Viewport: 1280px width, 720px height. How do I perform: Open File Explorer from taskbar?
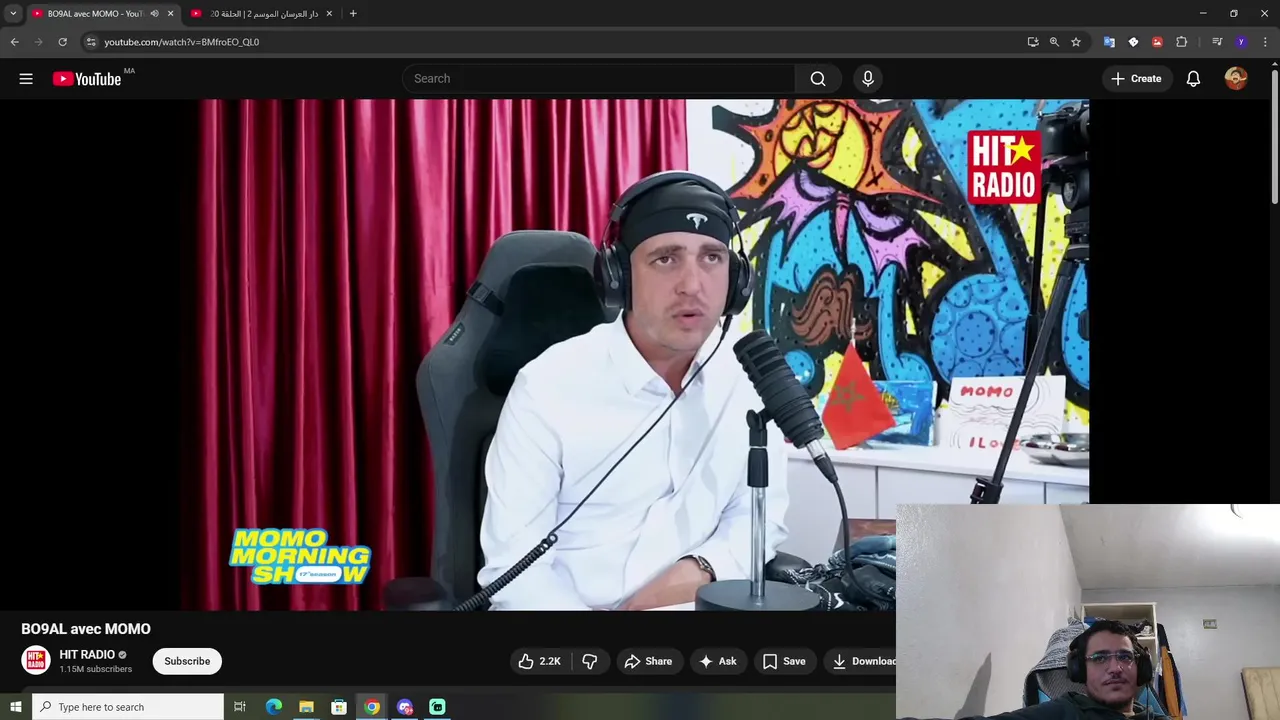point(306,707)
